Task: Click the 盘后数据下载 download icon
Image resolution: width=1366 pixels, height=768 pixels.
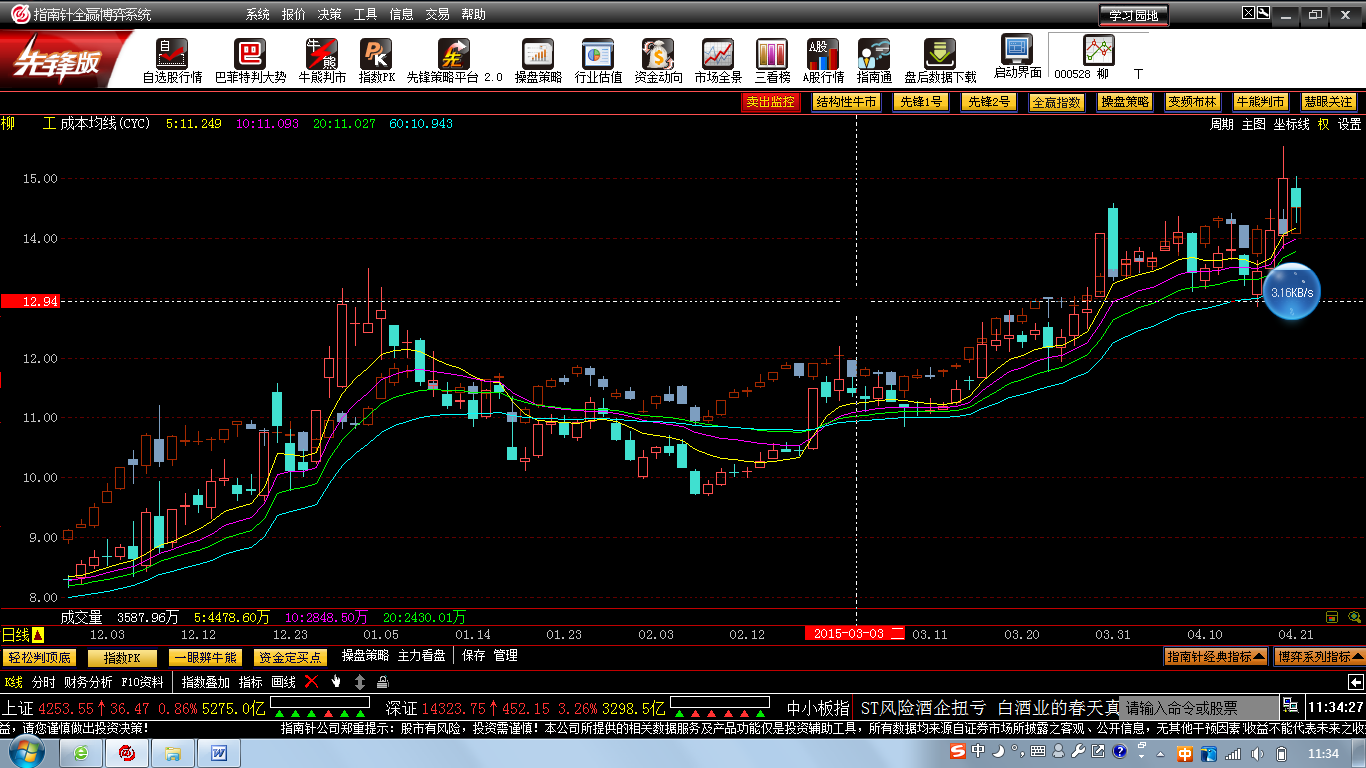Action: click(940, 55)
